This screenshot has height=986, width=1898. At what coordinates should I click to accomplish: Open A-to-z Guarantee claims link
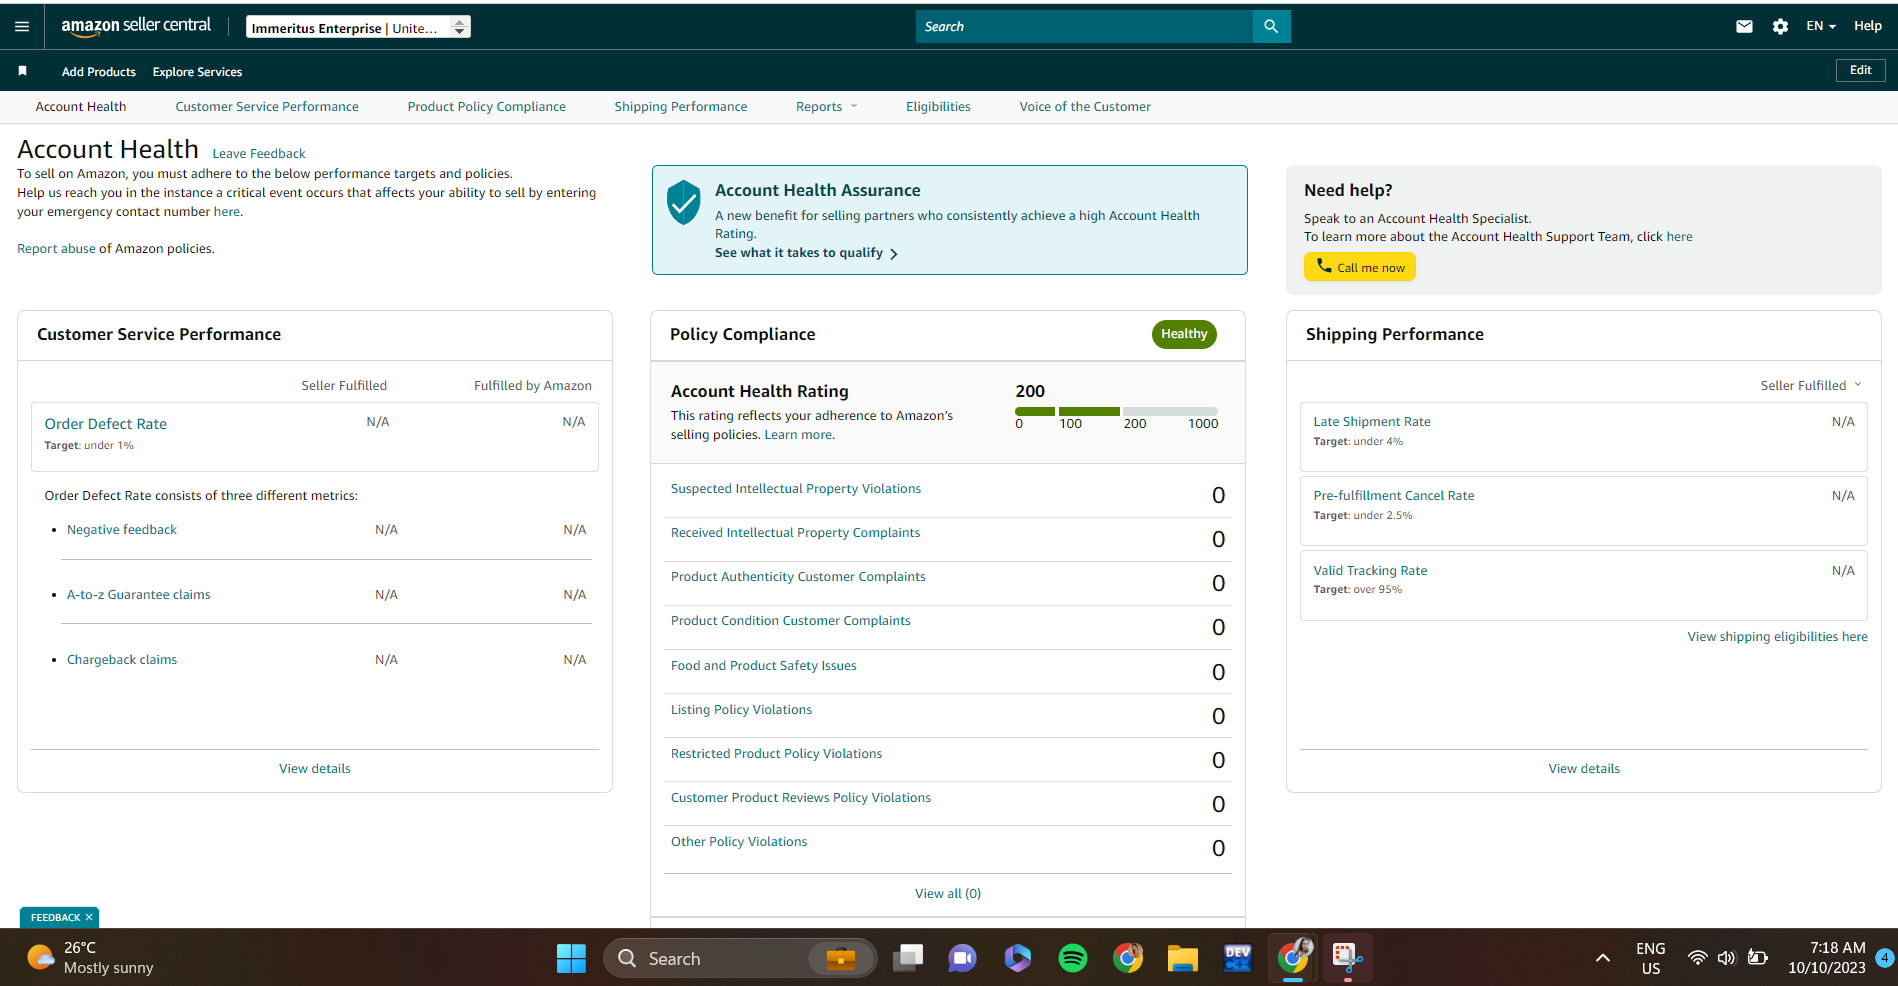point(139,595)
